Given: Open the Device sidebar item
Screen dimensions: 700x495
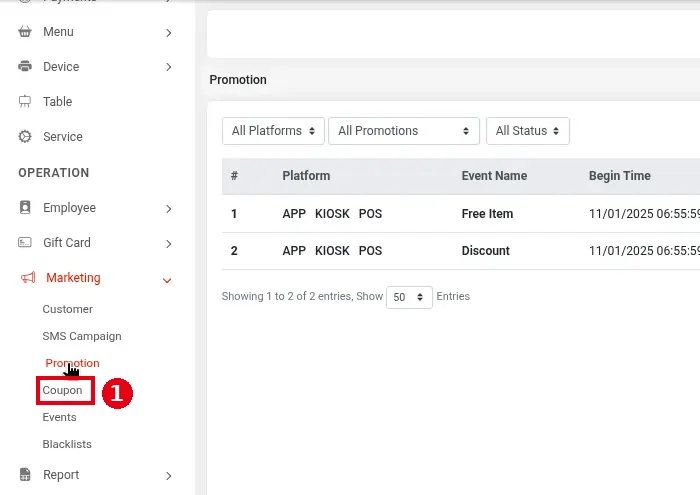Looking at the screenshot, I should 61,67.
